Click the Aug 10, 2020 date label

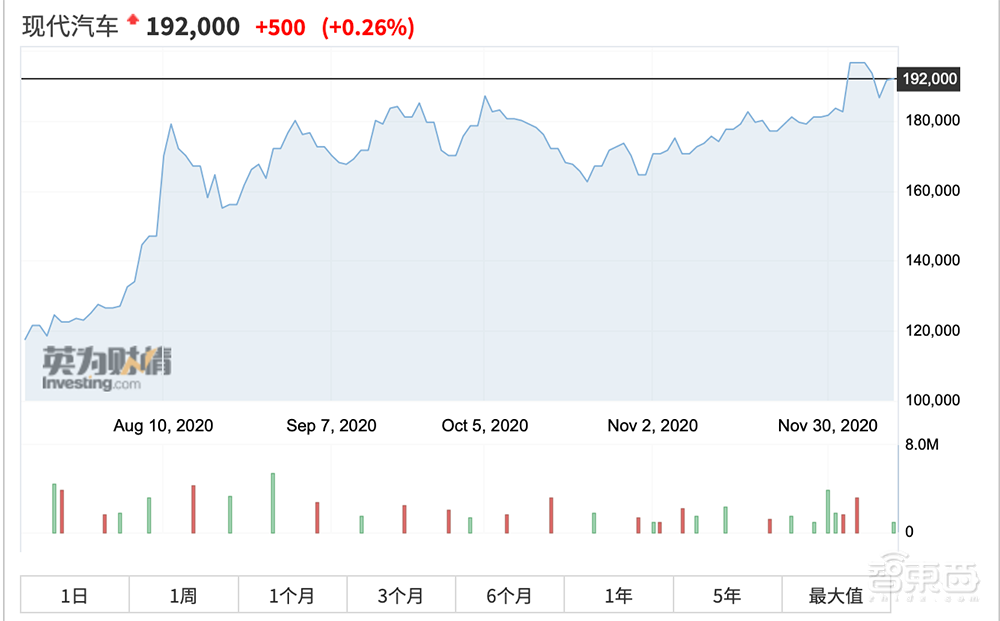tap(163, 426)
